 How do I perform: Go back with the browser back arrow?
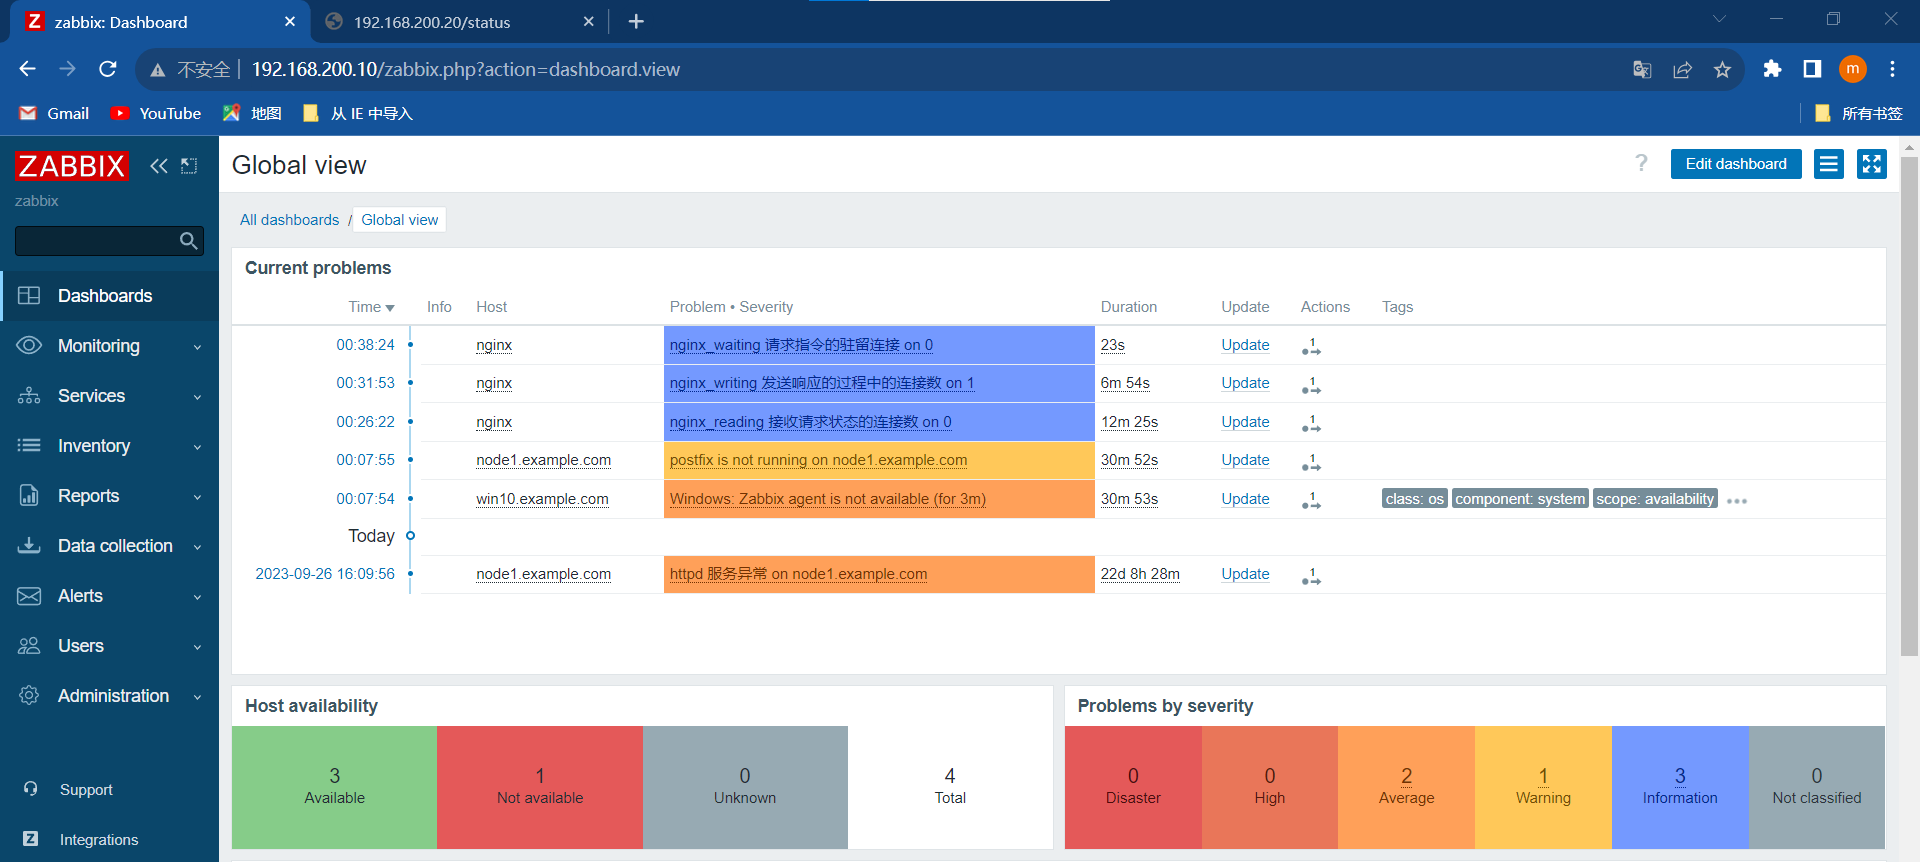pos(28,69)
